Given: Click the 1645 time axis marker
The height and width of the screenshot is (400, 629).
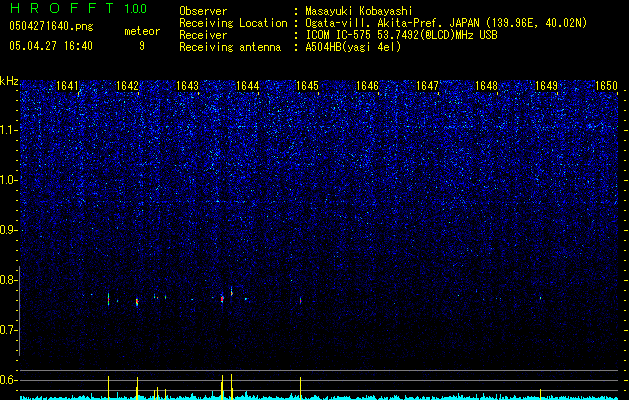Looking at the screenshot, I should click(307, 85).
